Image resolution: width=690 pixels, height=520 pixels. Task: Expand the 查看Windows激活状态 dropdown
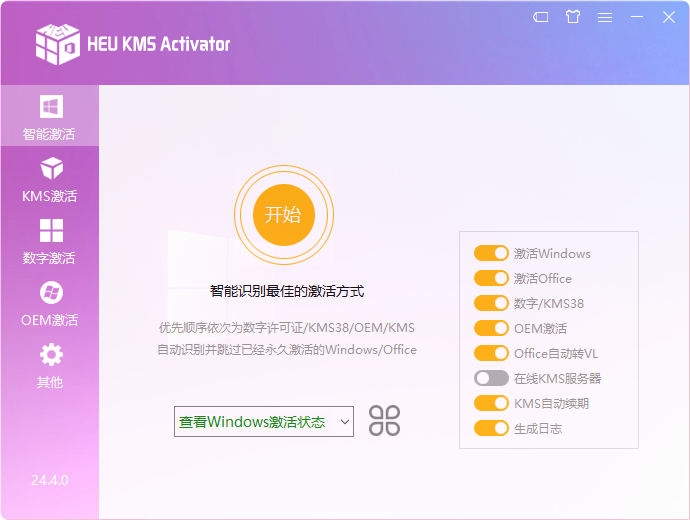pyautogui.click(x=264, y=422)
